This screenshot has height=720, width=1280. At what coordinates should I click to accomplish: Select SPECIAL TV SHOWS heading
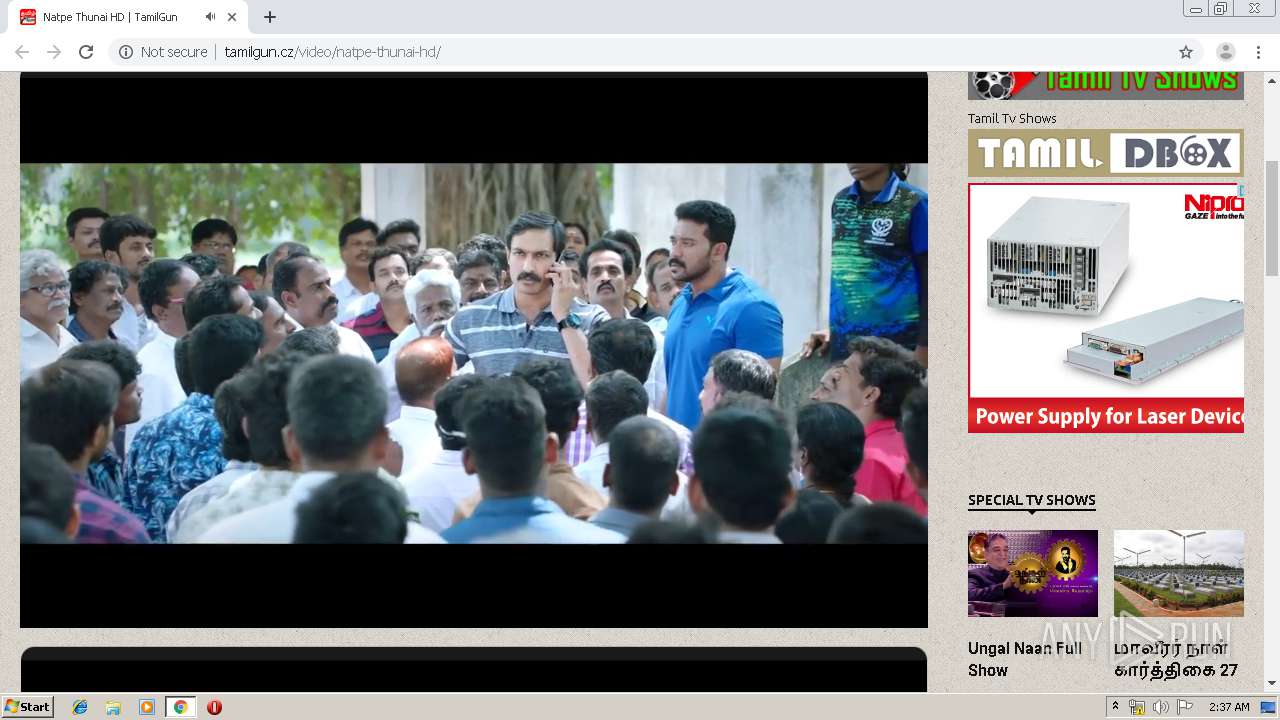[1032, 500]
